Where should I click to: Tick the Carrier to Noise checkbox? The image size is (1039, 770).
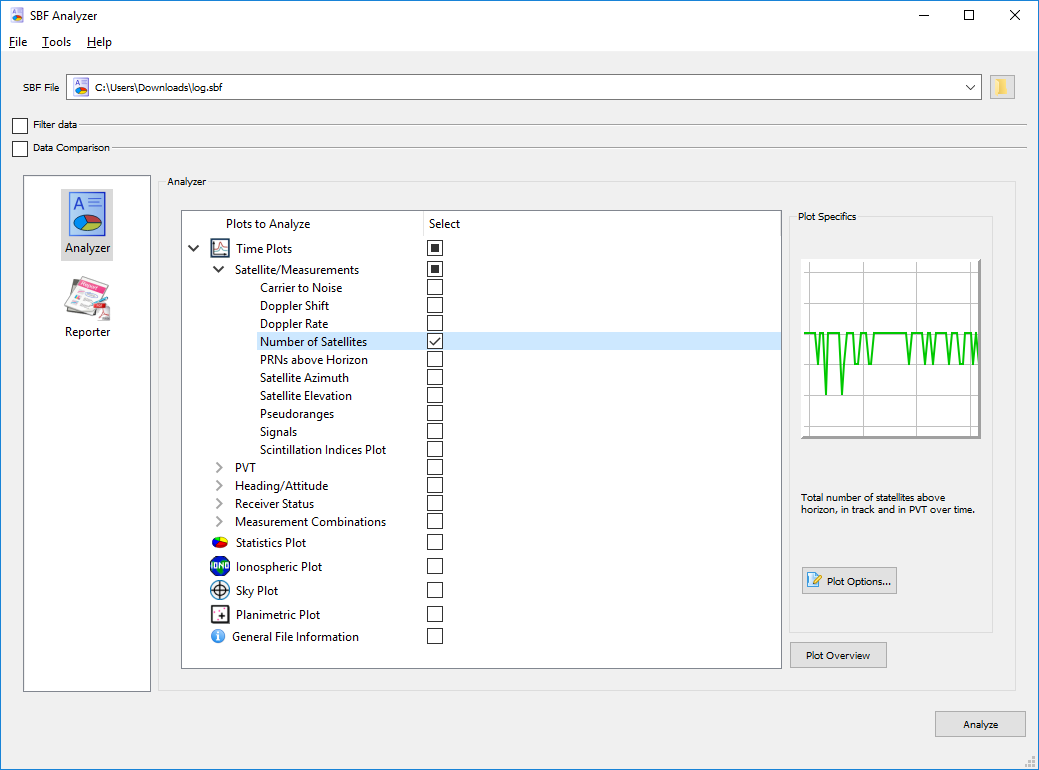click(x=435, y=288)
